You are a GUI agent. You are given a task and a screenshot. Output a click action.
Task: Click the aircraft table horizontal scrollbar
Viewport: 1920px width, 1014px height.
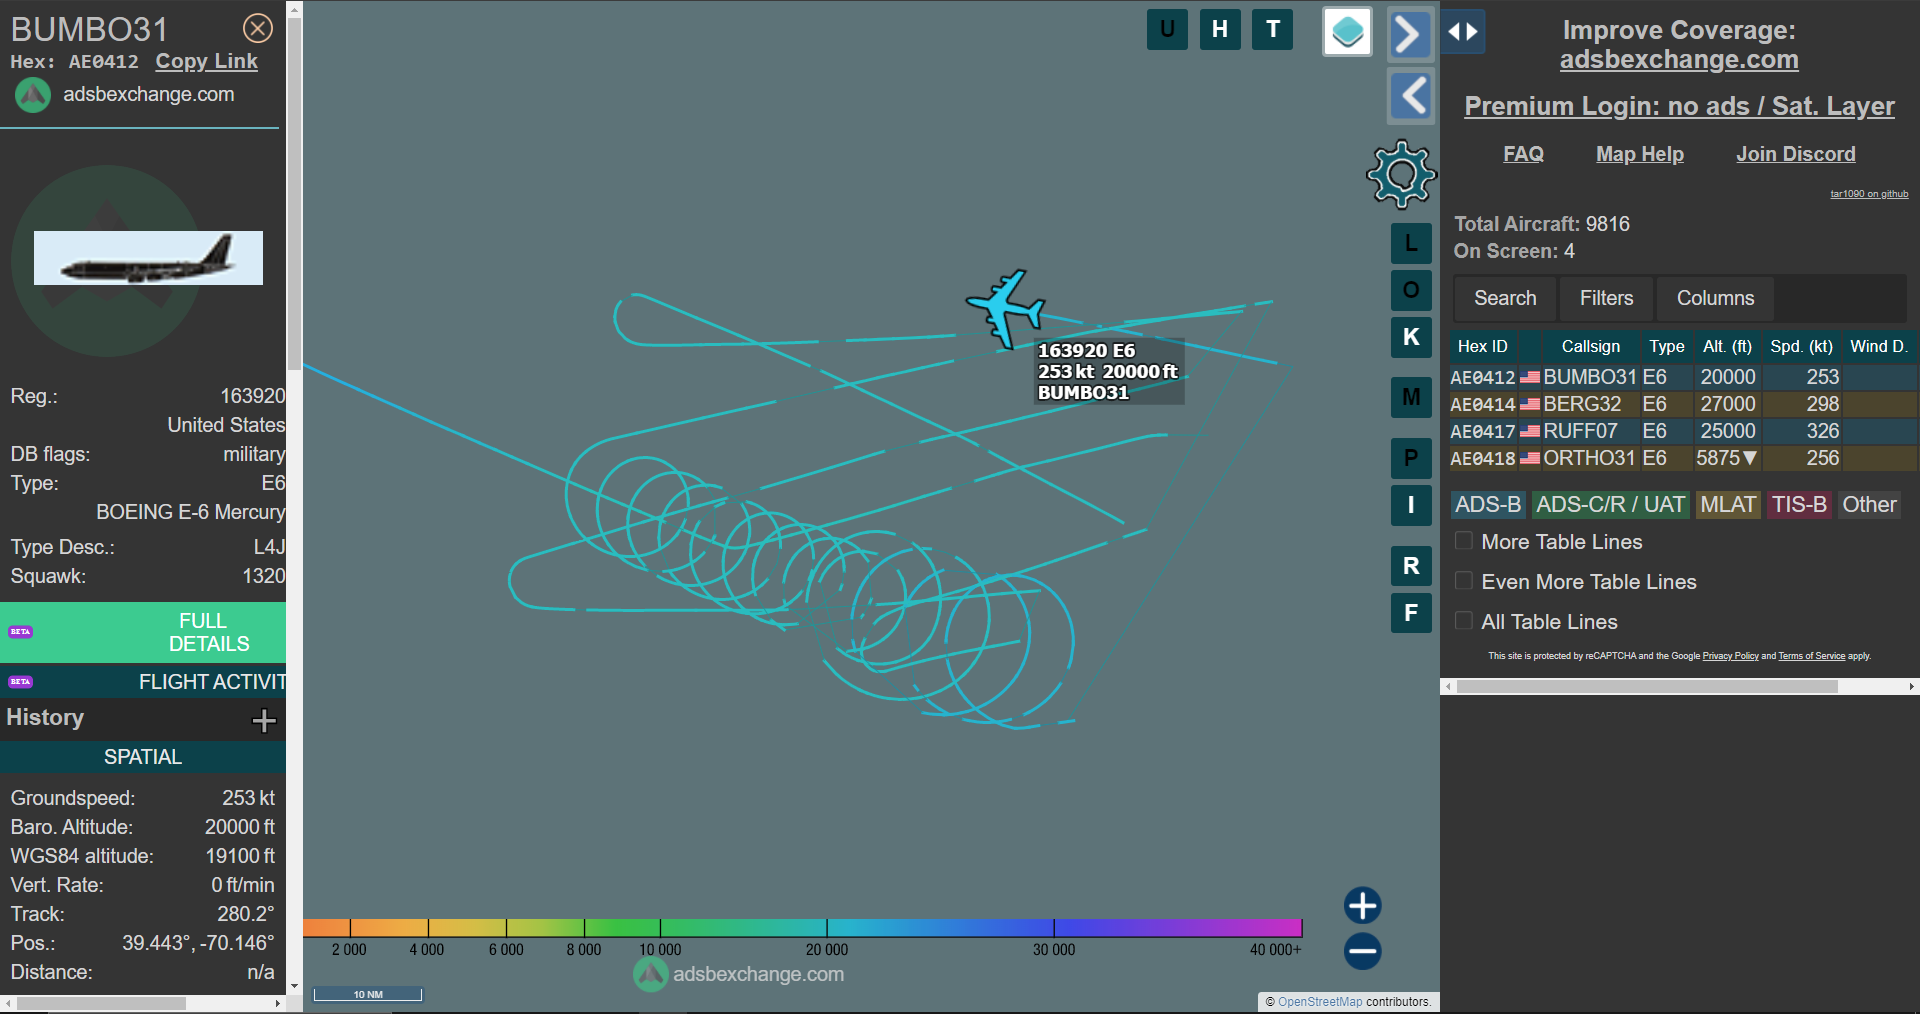[x=1647, y=687]
